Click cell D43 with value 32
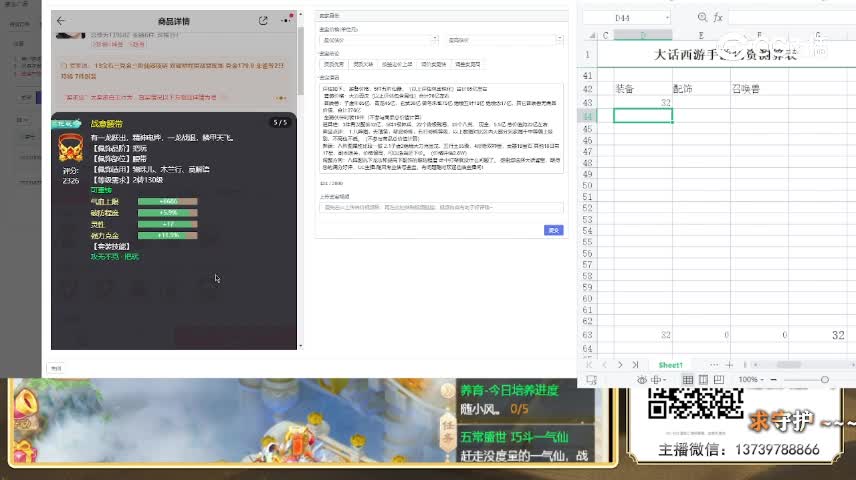 coord(643,103)
